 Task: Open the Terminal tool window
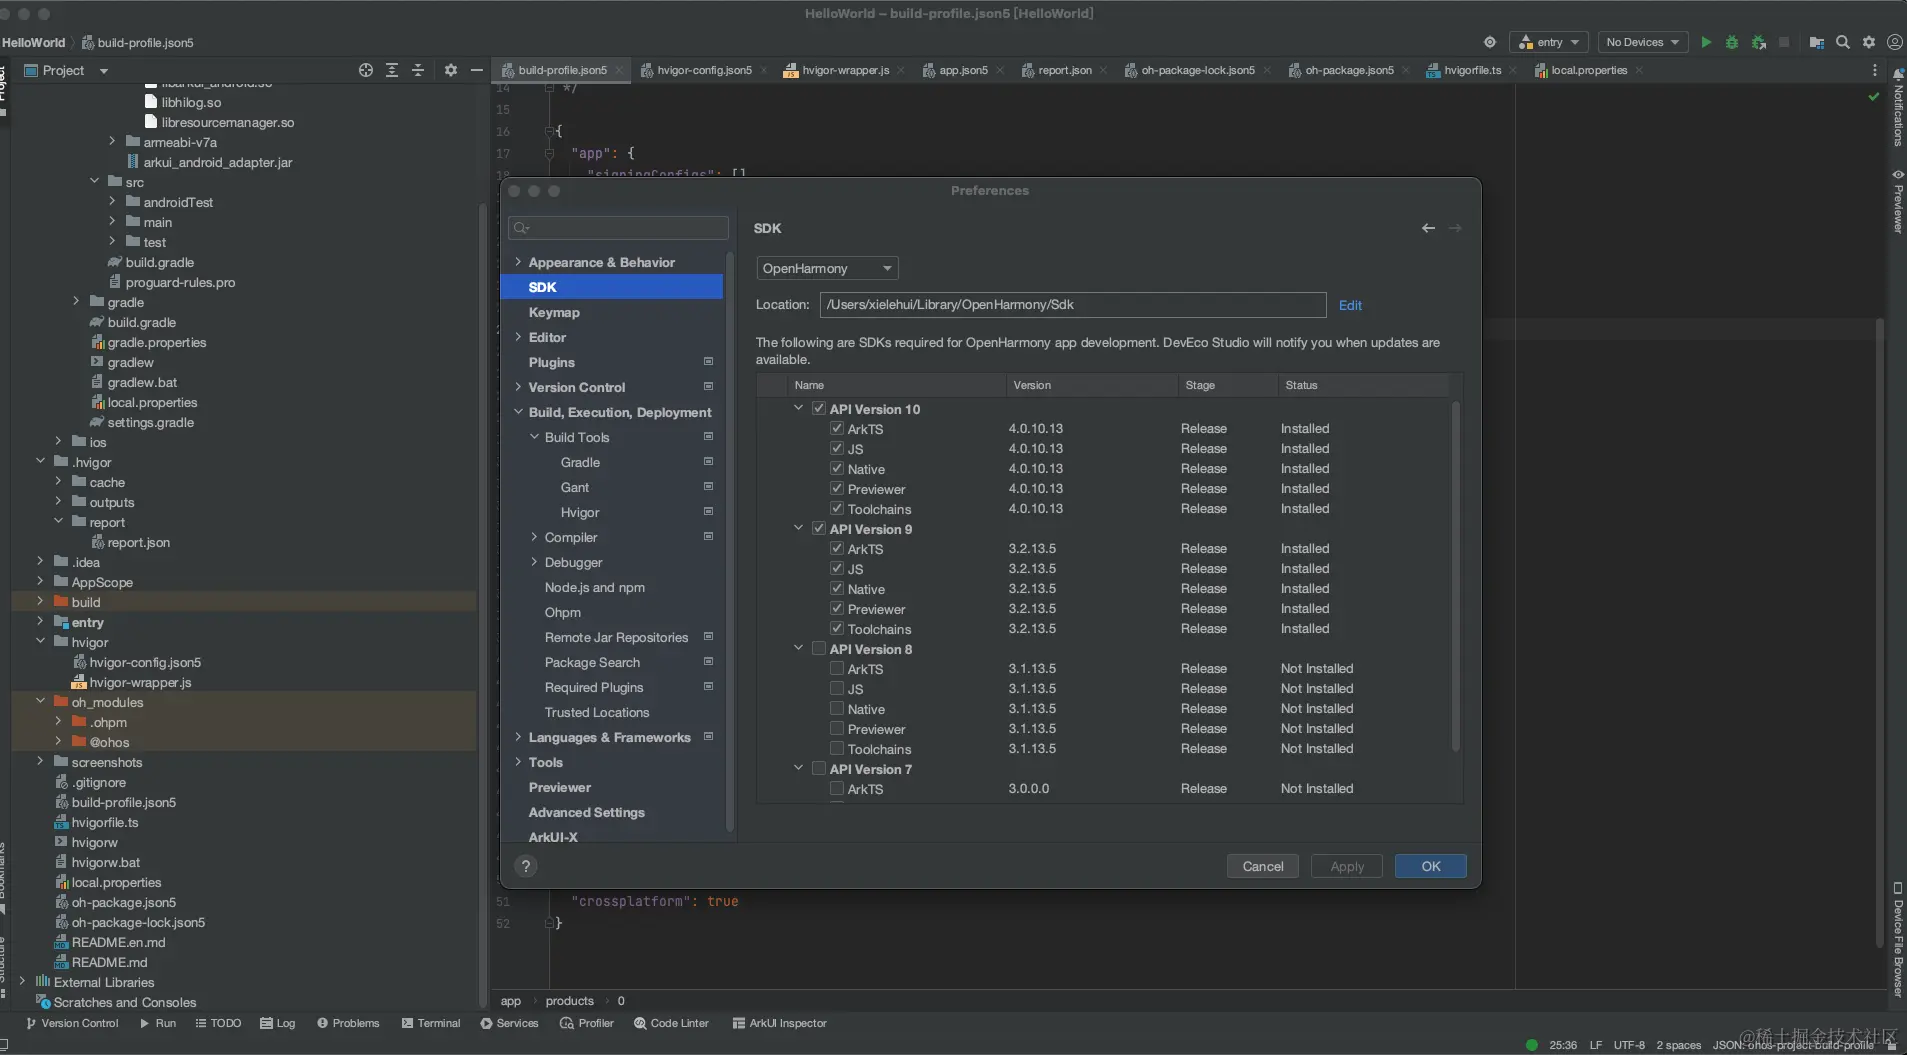coord(431,1023)
